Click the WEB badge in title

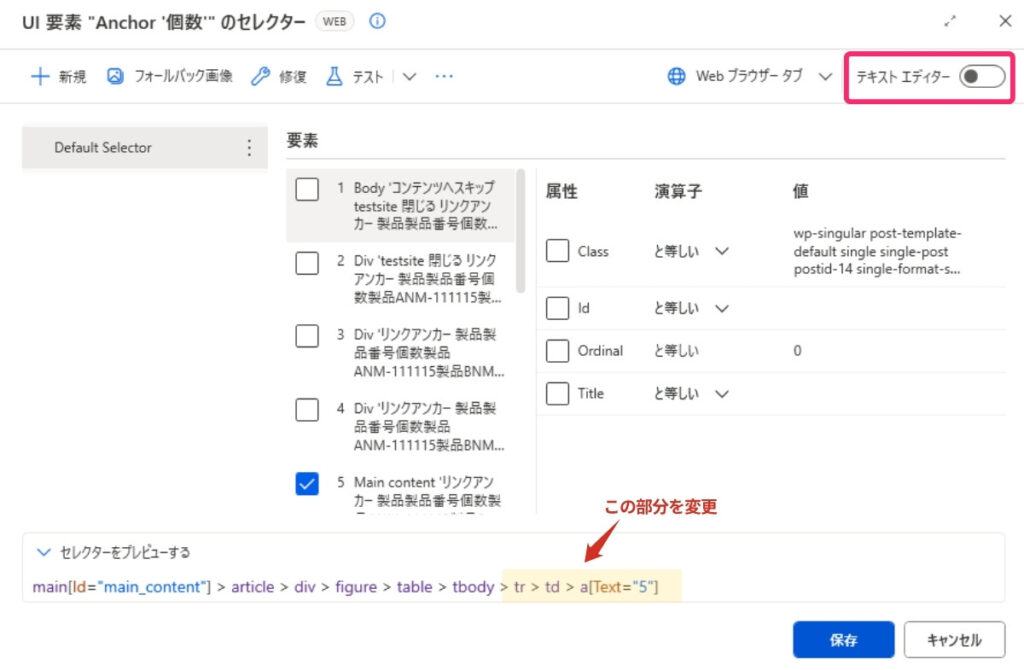click(334, 22)
